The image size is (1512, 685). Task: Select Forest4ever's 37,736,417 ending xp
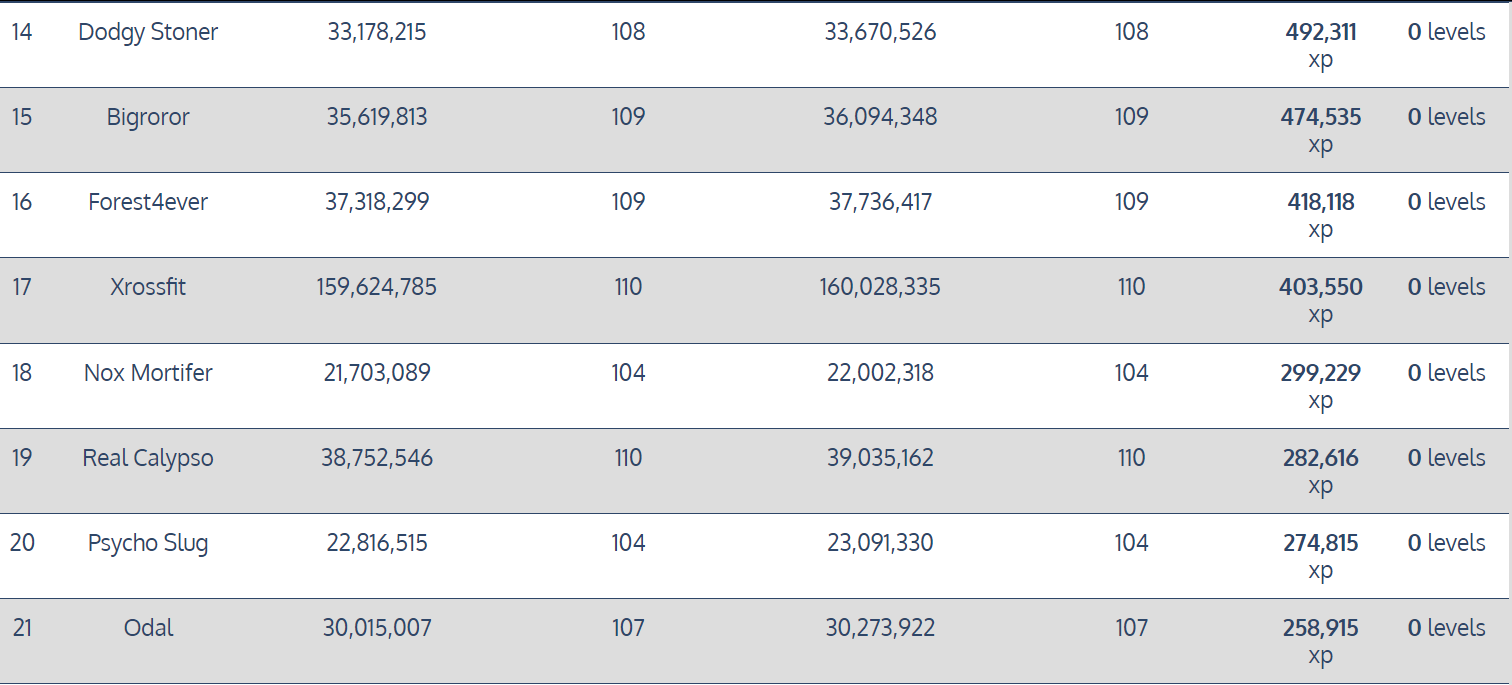point(880,202)
